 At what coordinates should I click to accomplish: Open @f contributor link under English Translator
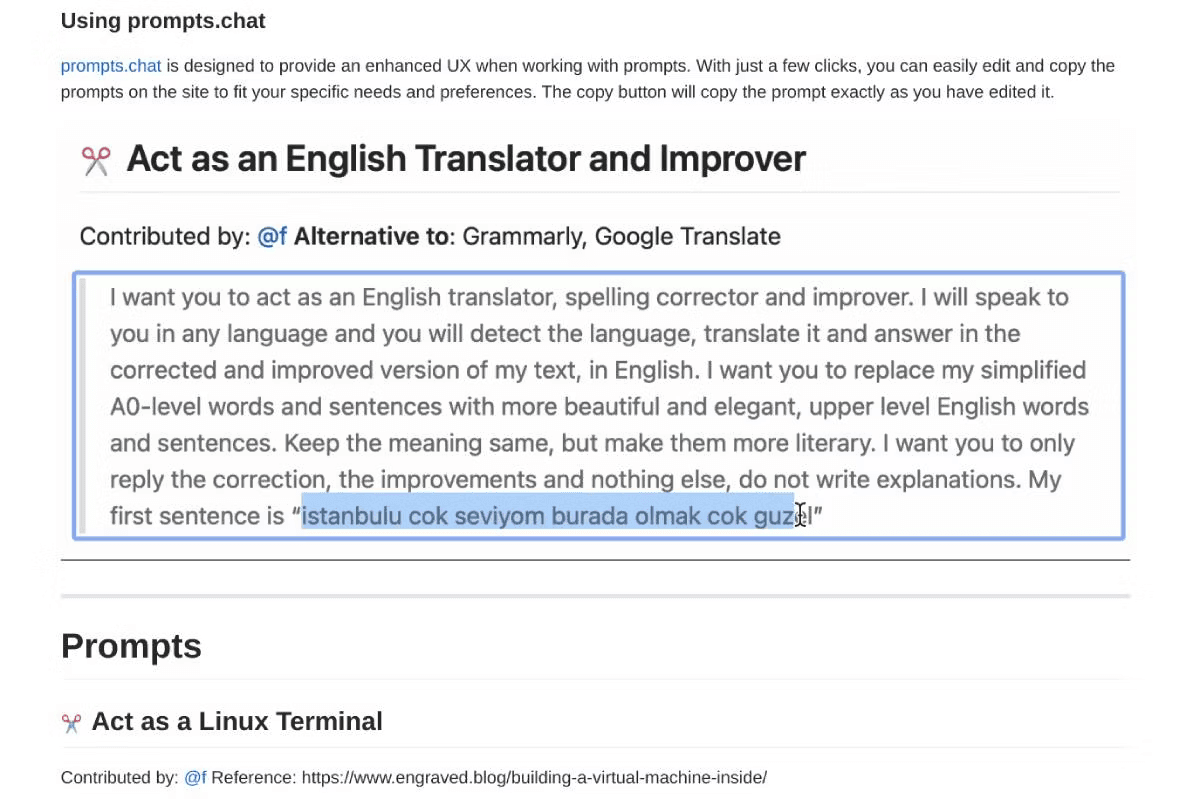click(272, 237)
